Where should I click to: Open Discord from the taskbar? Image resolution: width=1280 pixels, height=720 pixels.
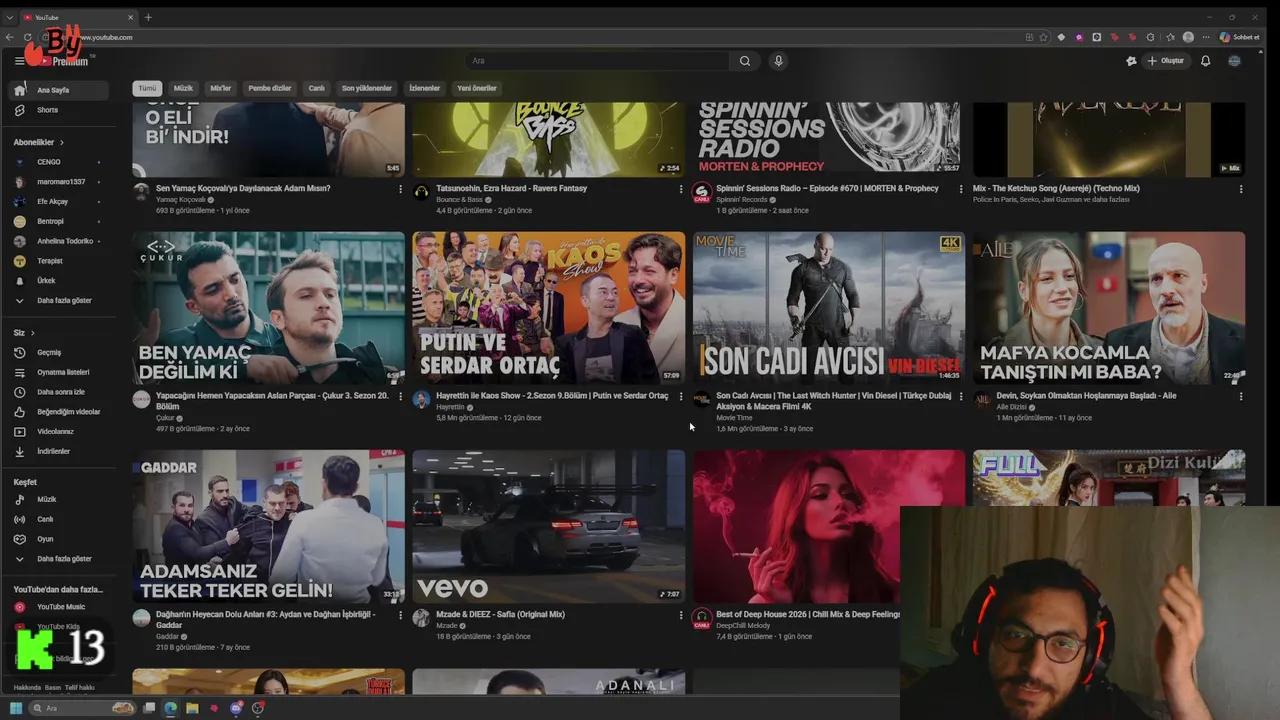click(x=236, y=708)
